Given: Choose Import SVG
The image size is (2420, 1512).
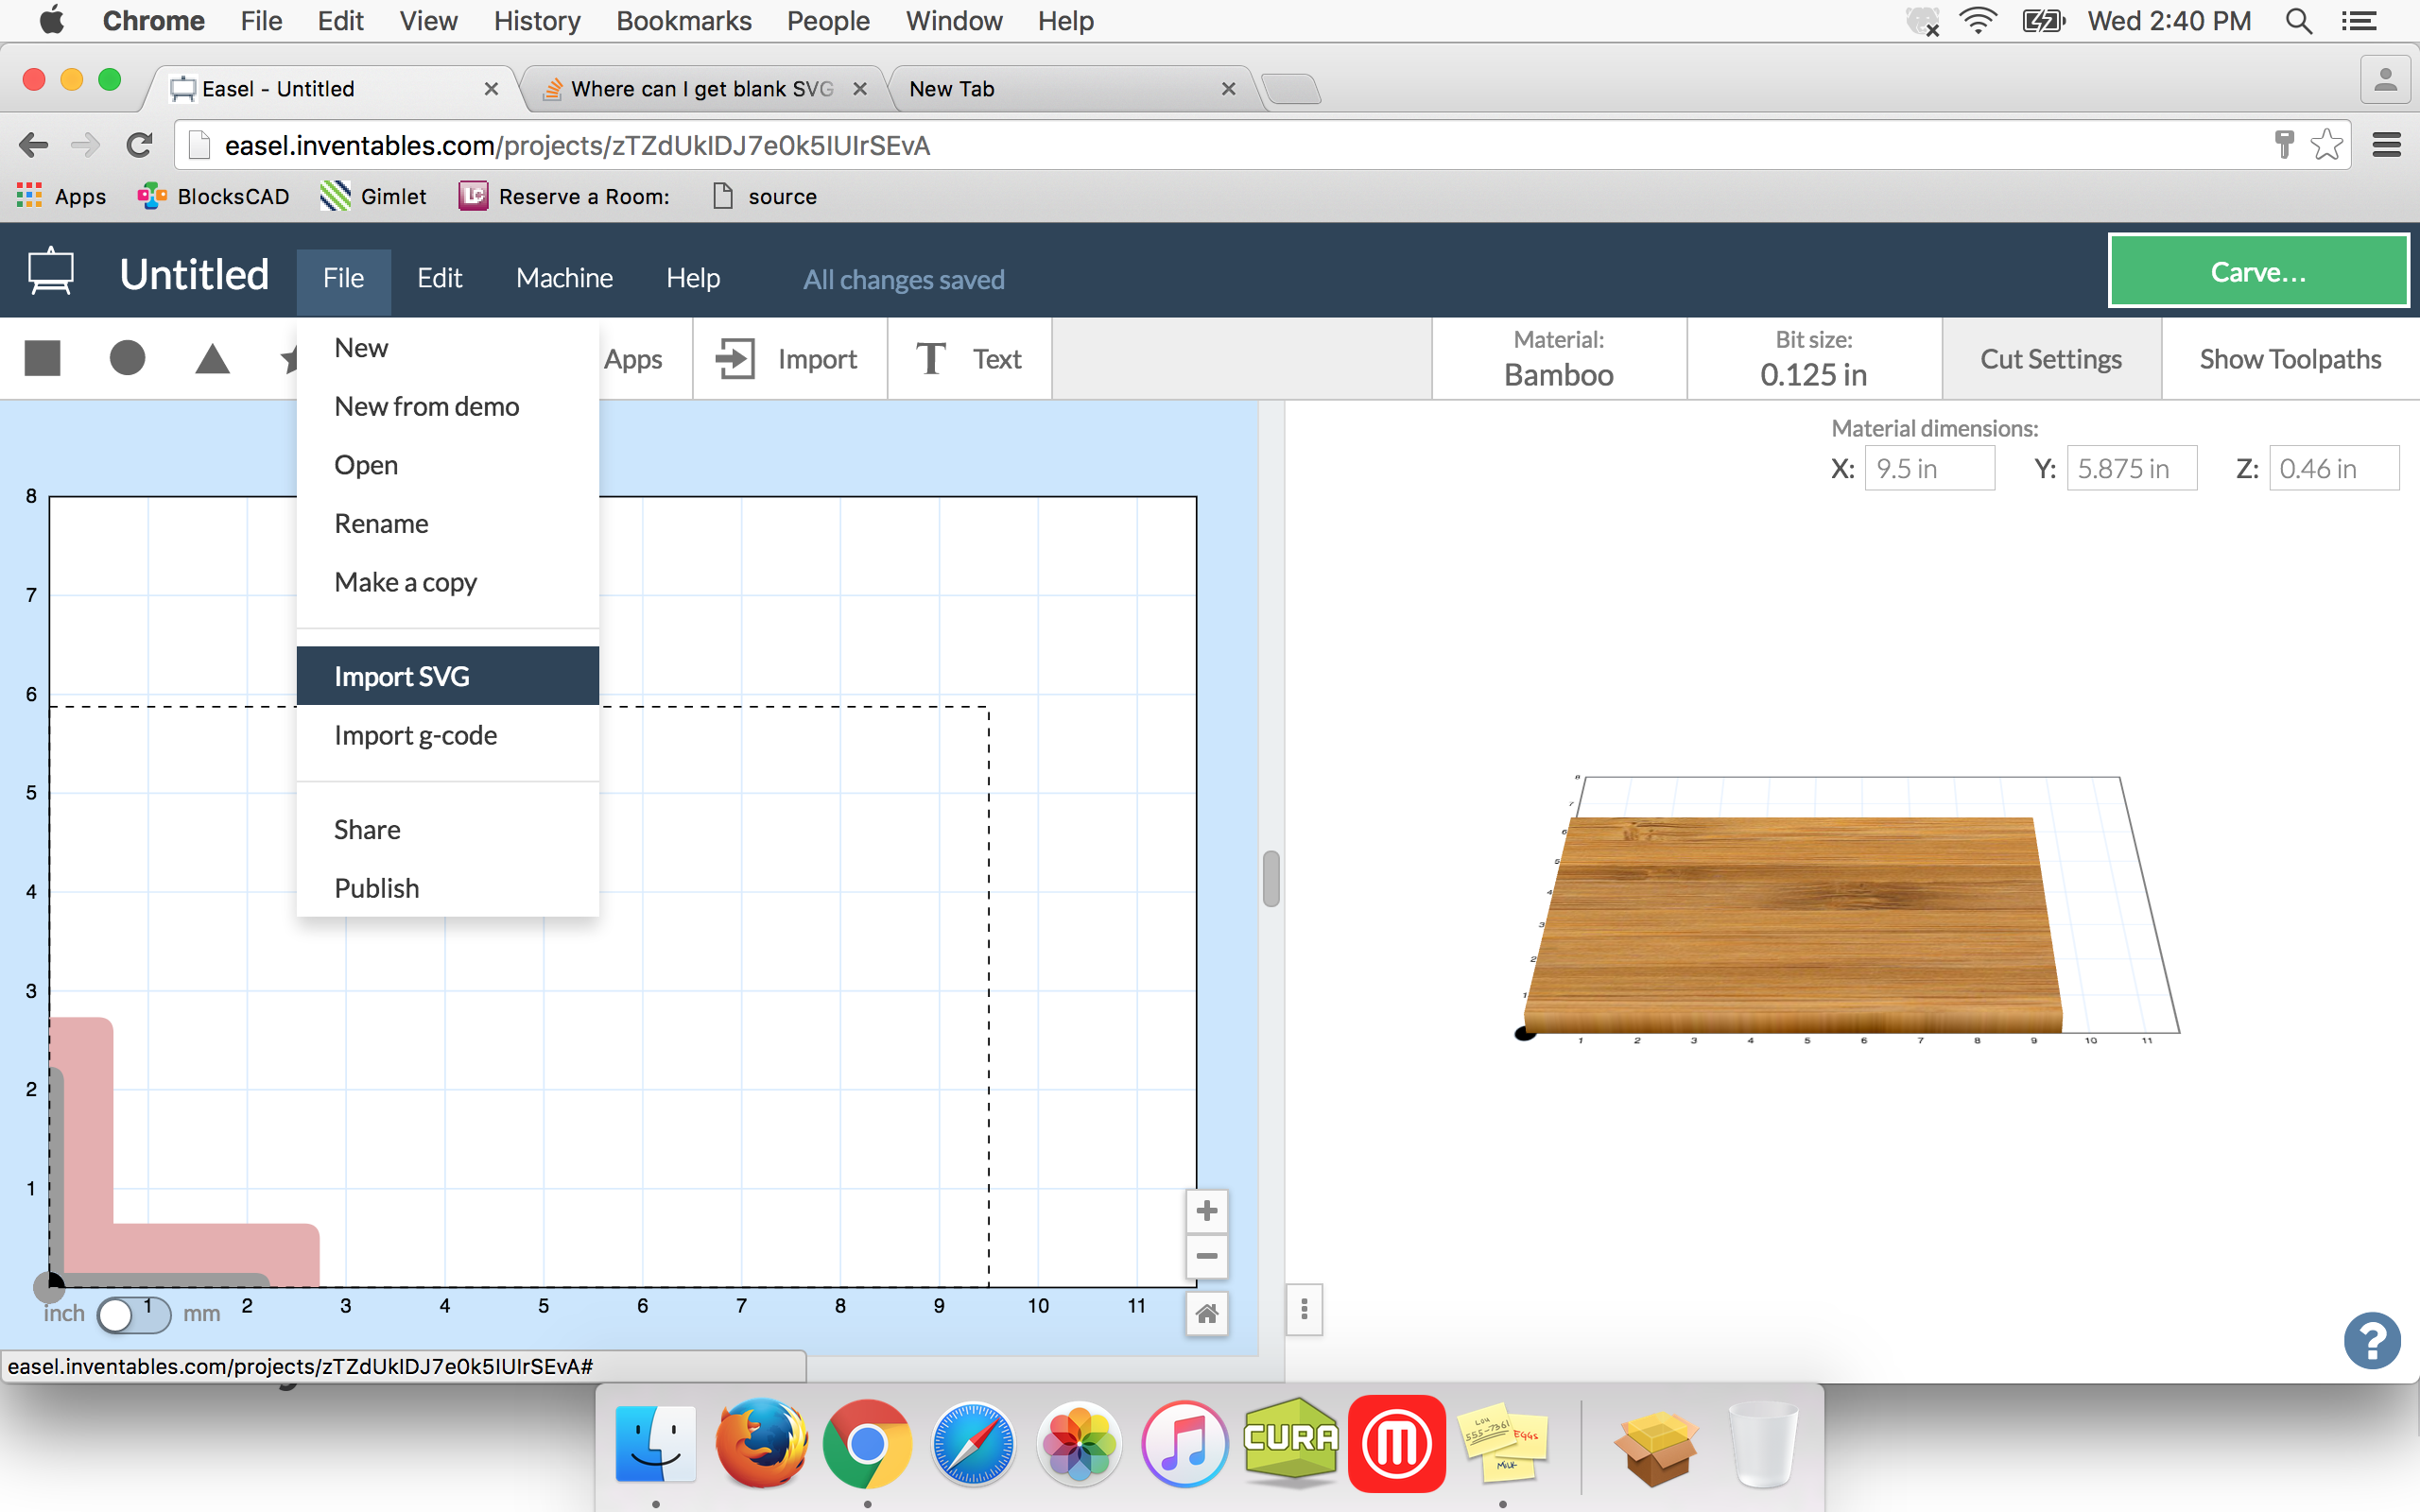Looking at the screenshot, I should click(x=448, y=676).
